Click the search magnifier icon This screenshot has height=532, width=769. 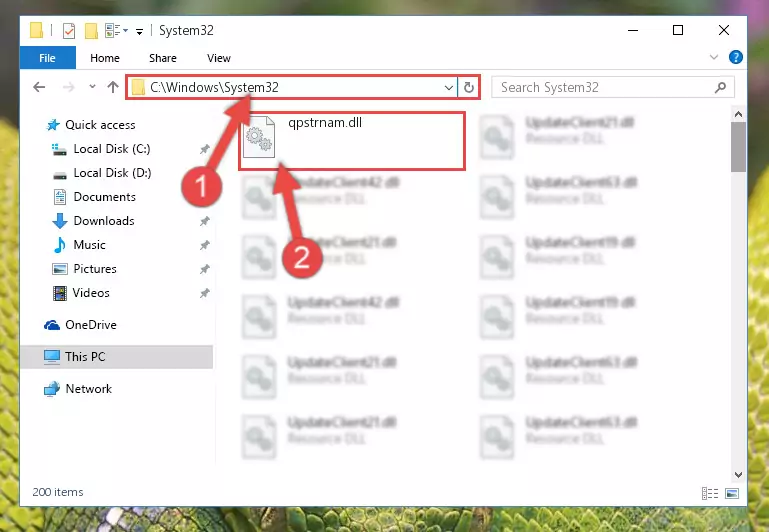coord(720,87)
